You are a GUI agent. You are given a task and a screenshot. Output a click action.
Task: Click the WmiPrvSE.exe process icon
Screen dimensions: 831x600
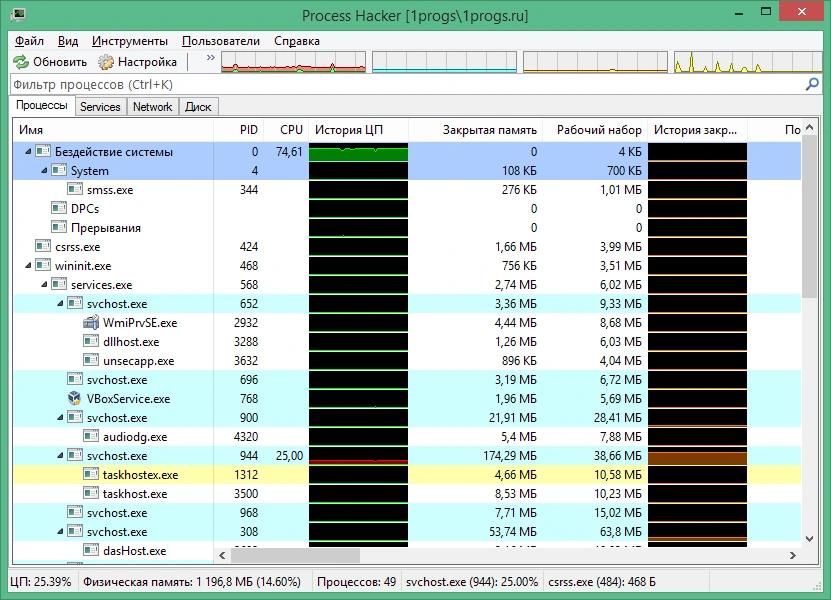click(91, 322)
